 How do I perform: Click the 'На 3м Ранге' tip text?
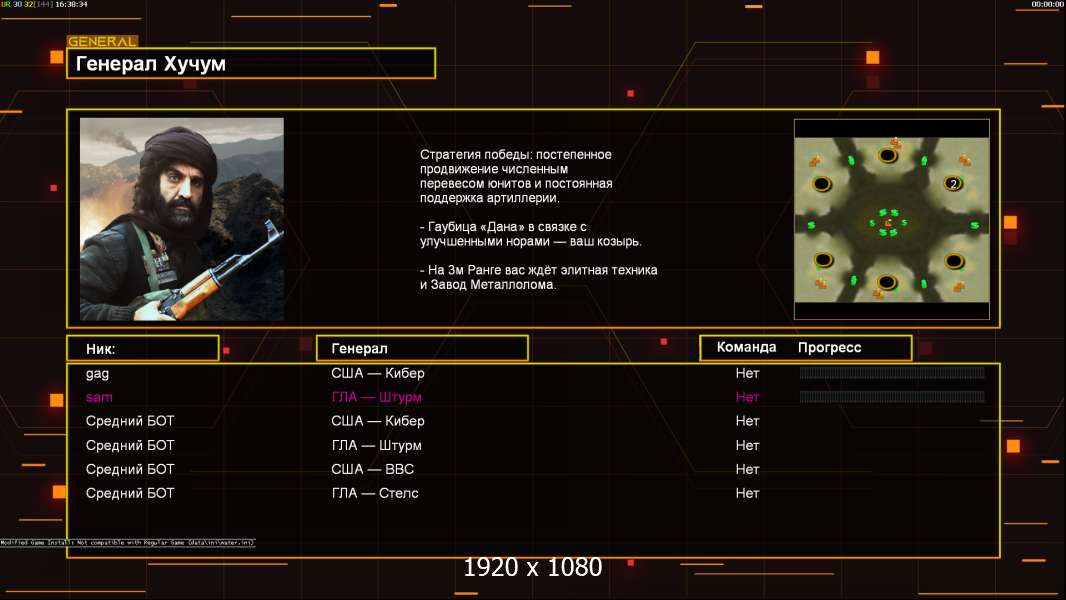click(538, 277)
